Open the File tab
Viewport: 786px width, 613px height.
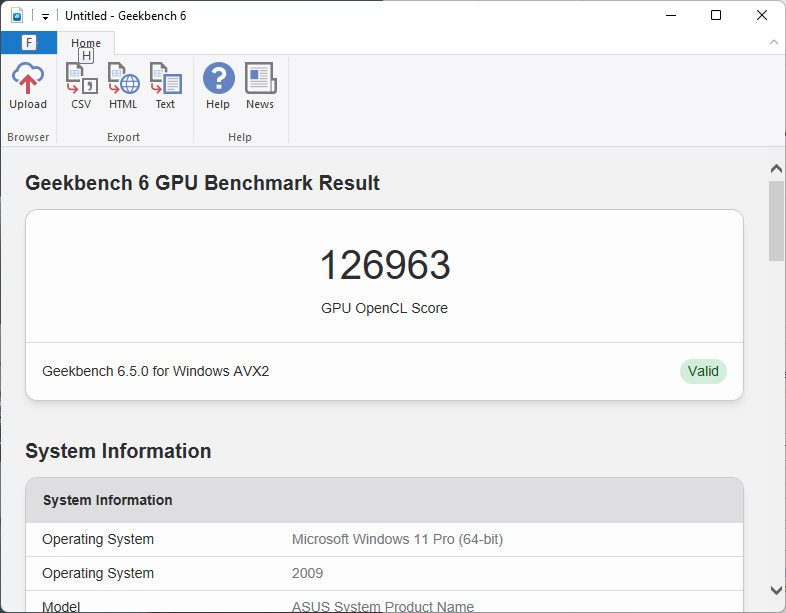[x=29, y=43]
